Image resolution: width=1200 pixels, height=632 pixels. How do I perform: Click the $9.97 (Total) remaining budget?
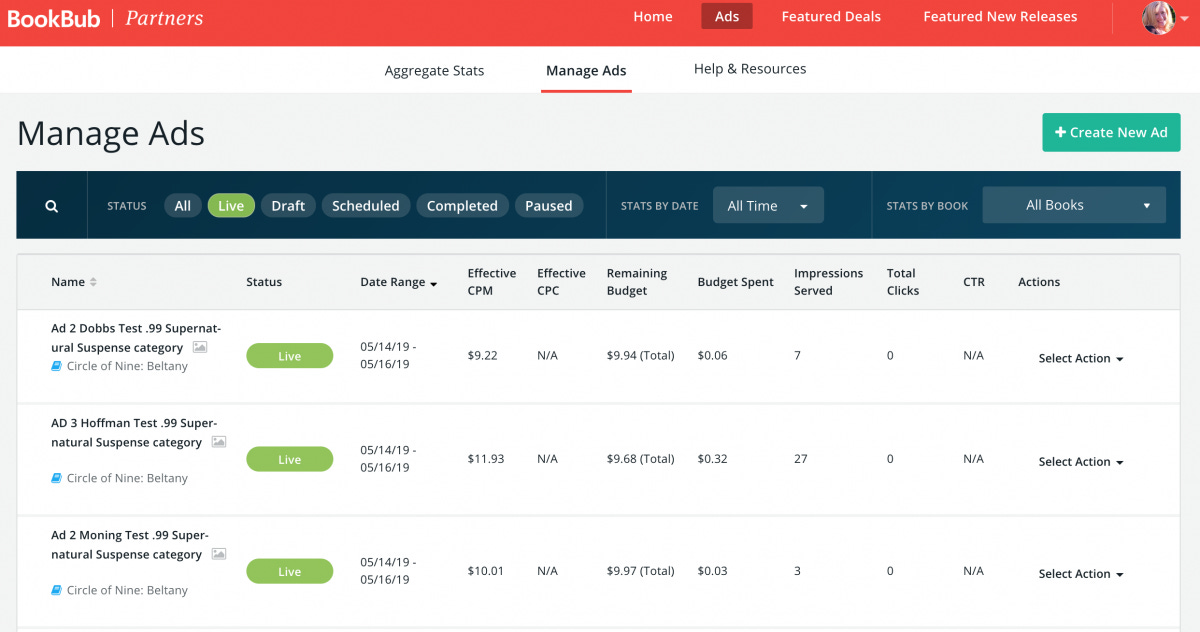(641, 571)
